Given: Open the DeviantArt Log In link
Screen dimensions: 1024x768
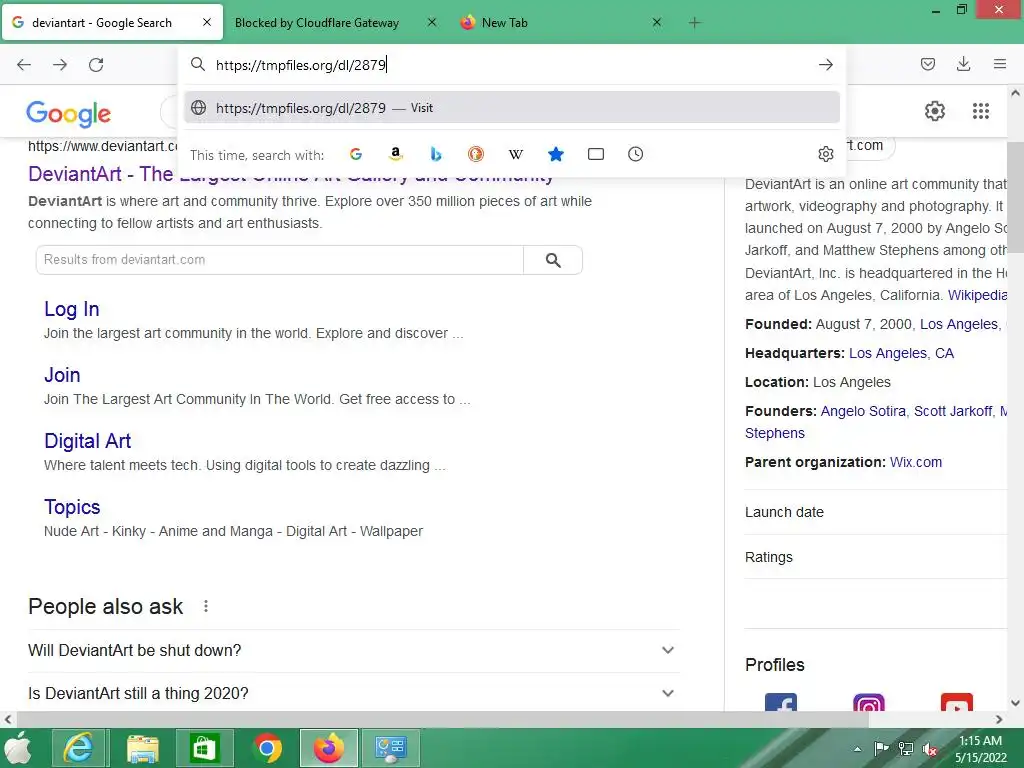Looking at the screenshot, I should (72, 309).
